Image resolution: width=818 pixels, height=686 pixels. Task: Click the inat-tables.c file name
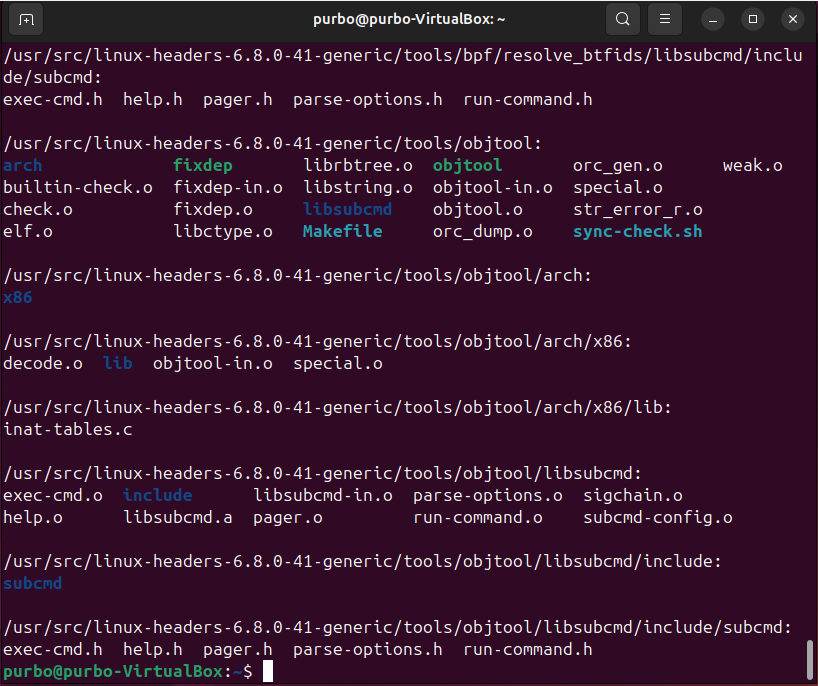pyautogui.click(x=68, y=429)
